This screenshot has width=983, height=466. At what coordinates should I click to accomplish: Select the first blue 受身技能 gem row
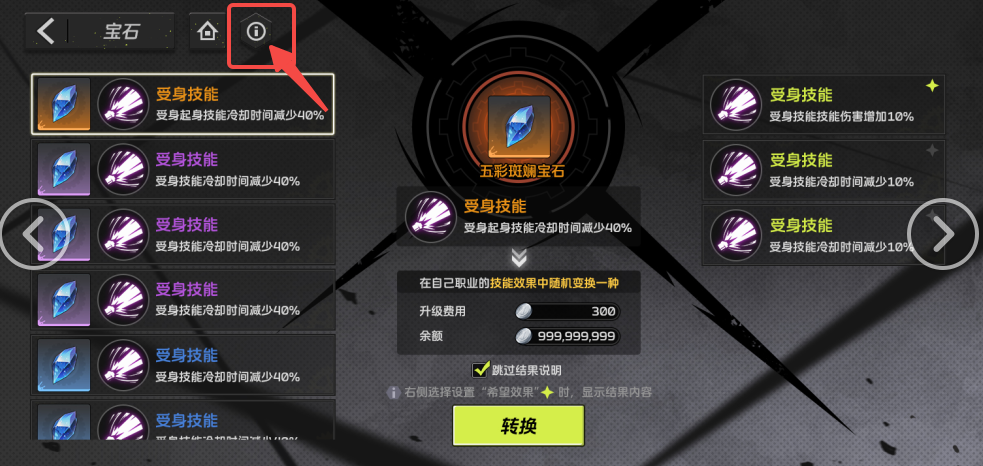pyautogui.click(x=183, y=364)
